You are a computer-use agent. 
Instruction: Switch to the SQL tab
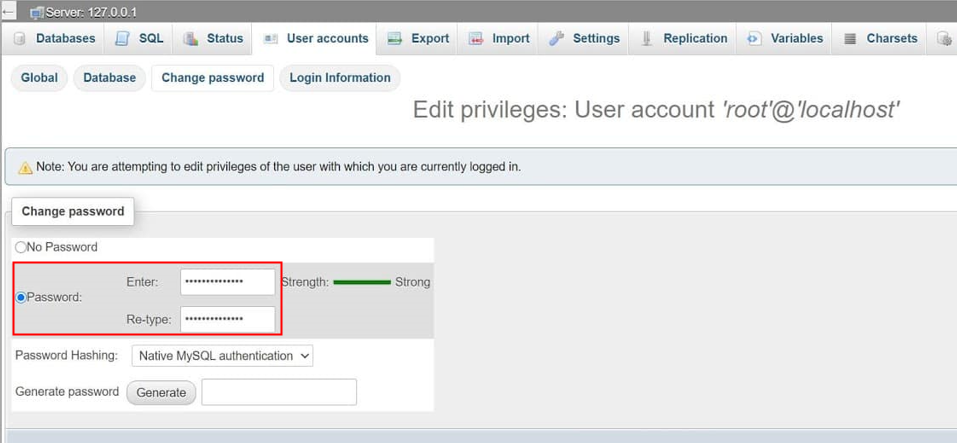click(x=139, y=38)
